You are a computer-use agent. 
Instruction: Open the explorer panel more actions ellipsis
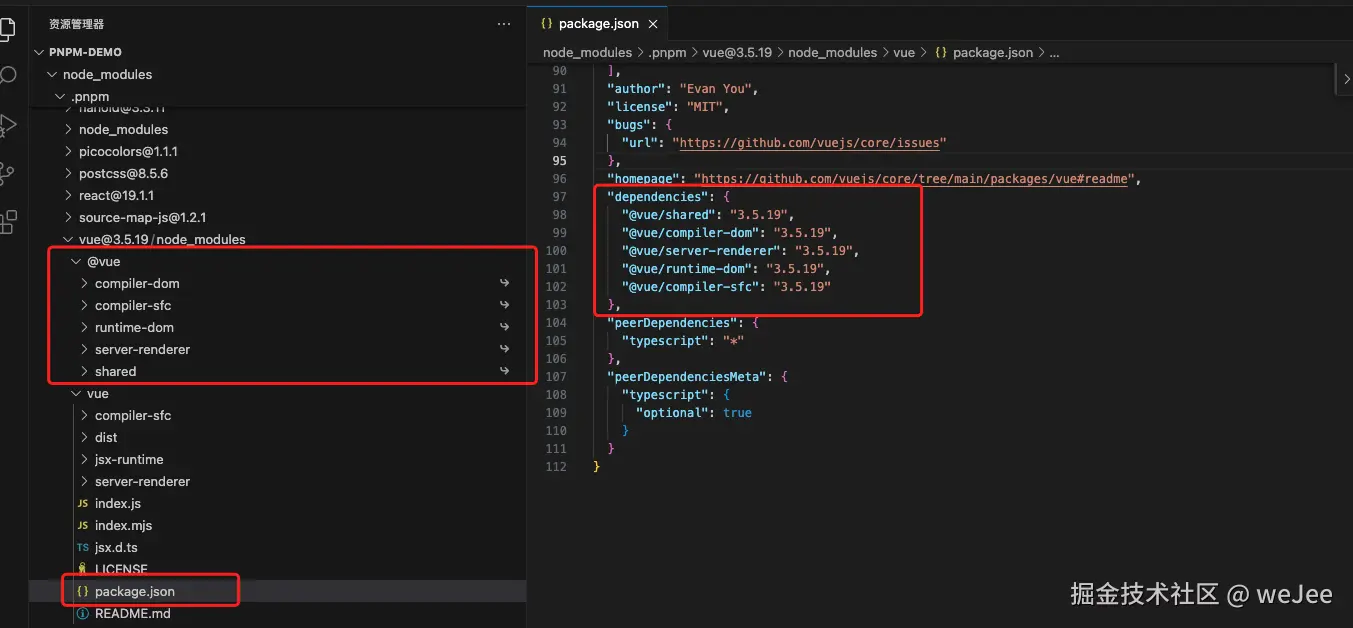(504, 23)
